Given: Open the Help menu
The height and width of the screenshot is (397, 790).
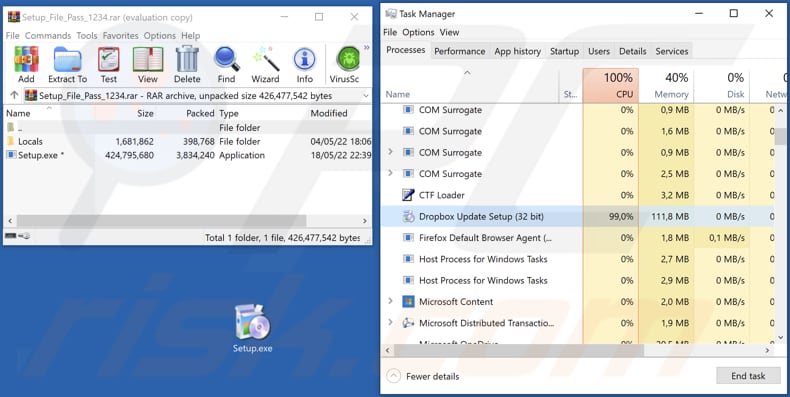Looking at the screenshot, I should [190, 36].
